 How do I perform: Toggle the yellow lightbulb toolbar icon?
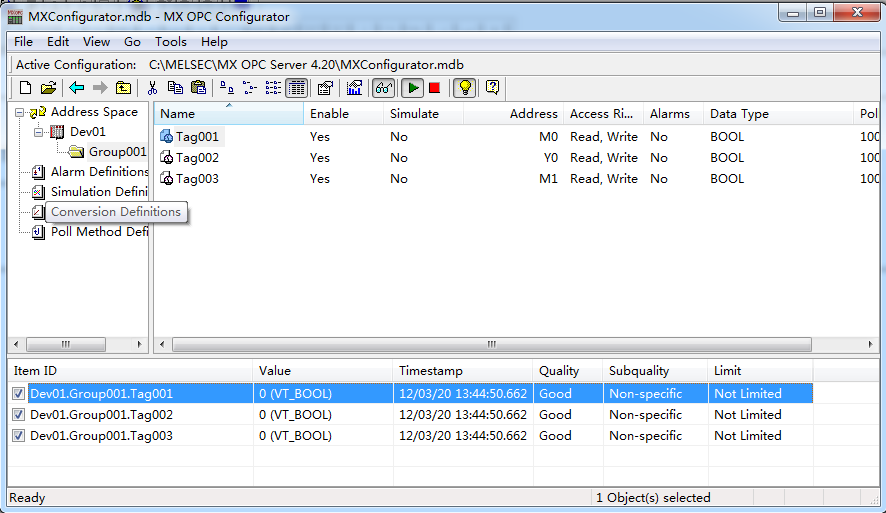[x=464, y=88]
